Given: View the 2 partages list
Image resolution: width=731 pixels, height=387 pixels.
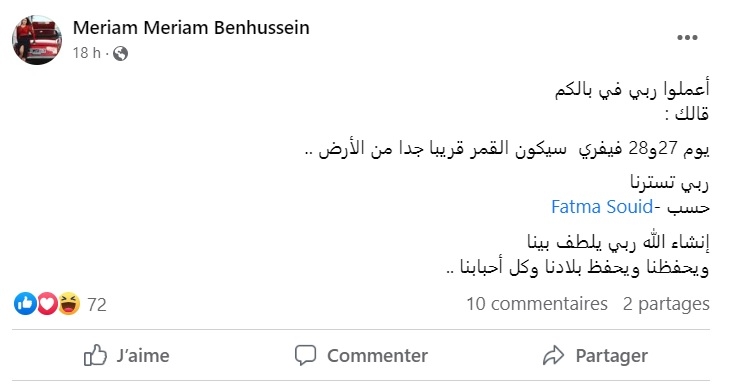Looking at the screenshot, I should pyautogui.click(x=666, y=304).
